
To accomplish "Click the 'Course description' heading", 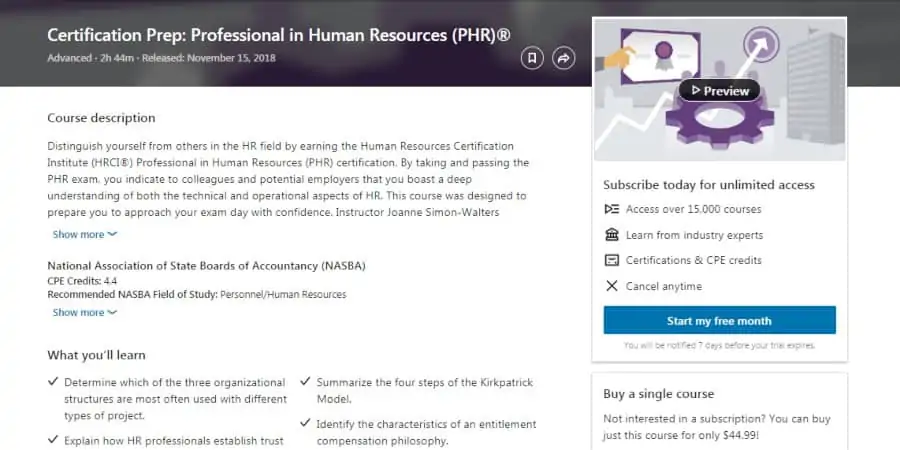I will click(x=101, y=118).
